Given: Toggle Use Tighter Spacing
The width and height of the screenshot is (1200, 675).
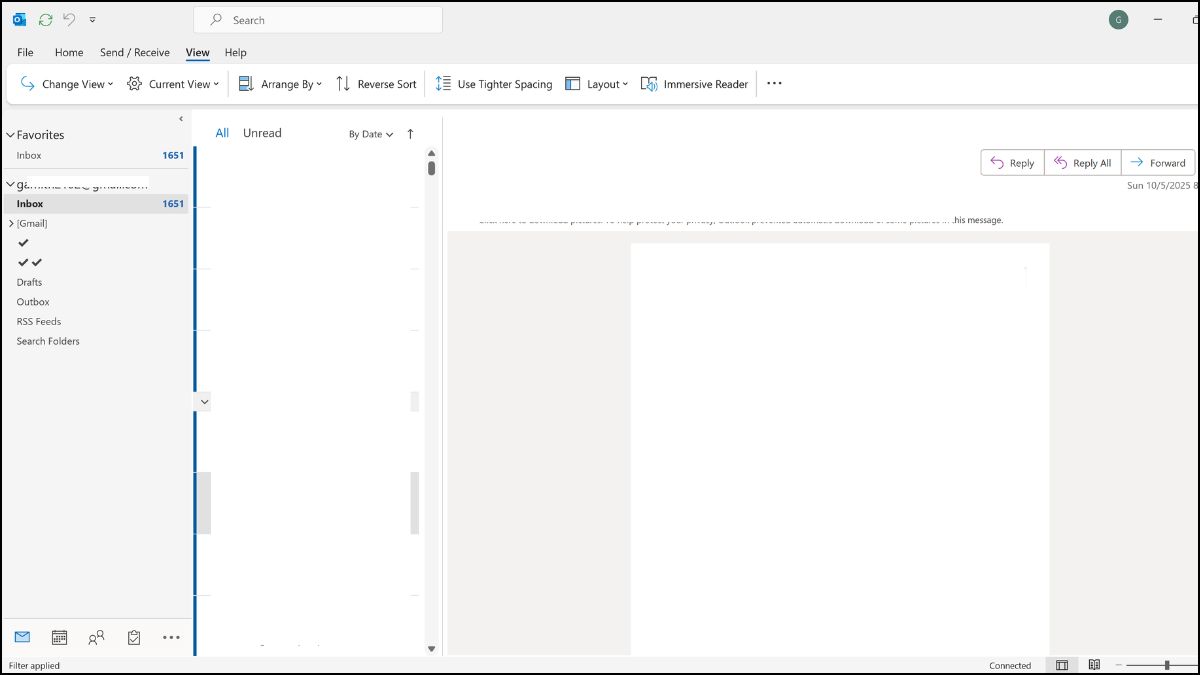Looking at the screenshot, I should (x=494, y=84).
